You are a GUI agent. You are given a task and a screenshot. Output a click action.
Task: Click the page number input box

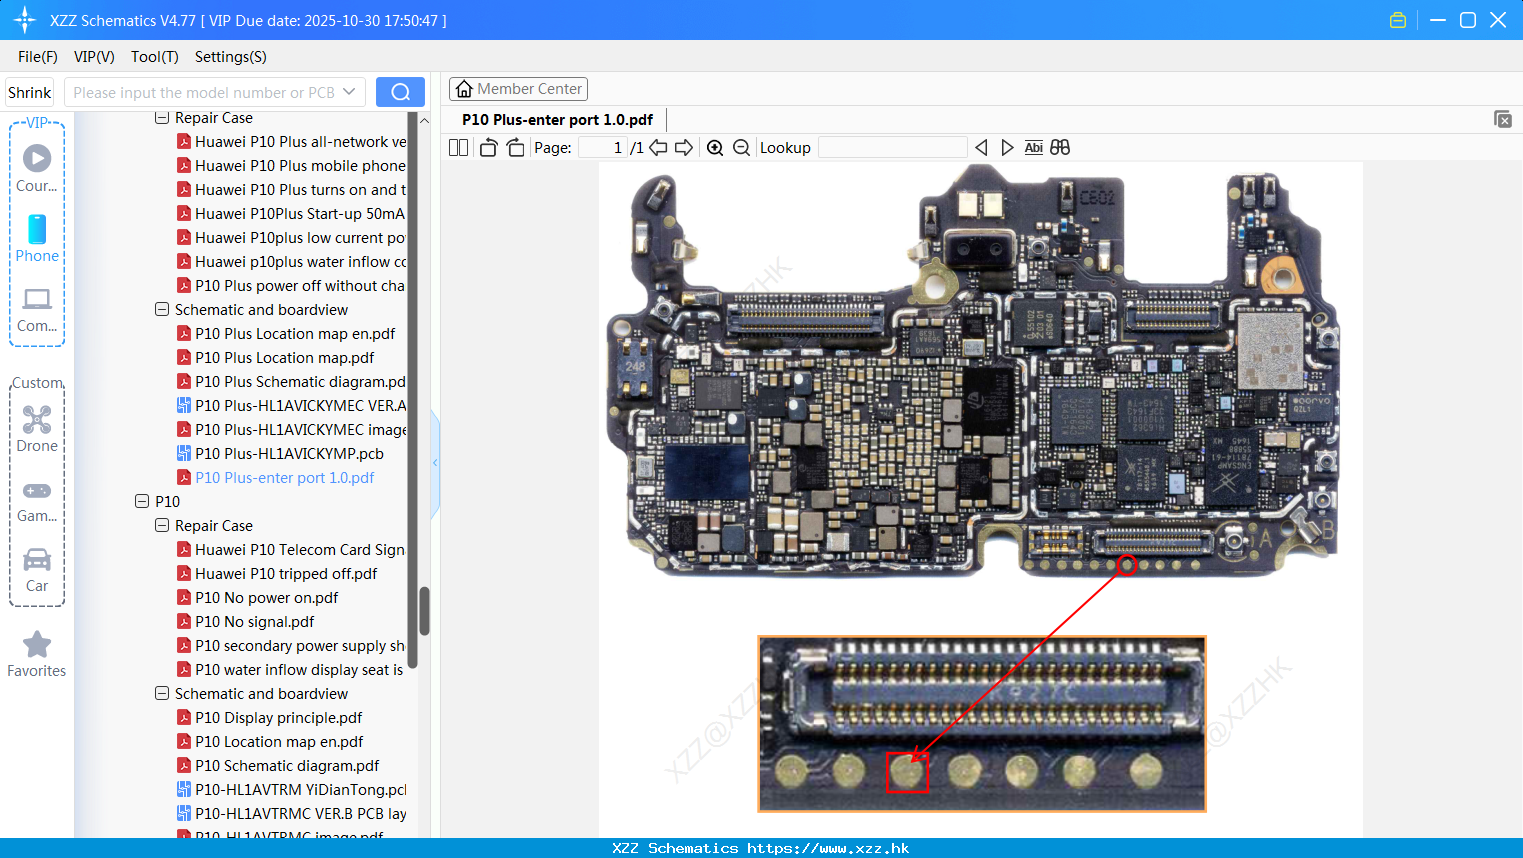[x=603, y=148]
